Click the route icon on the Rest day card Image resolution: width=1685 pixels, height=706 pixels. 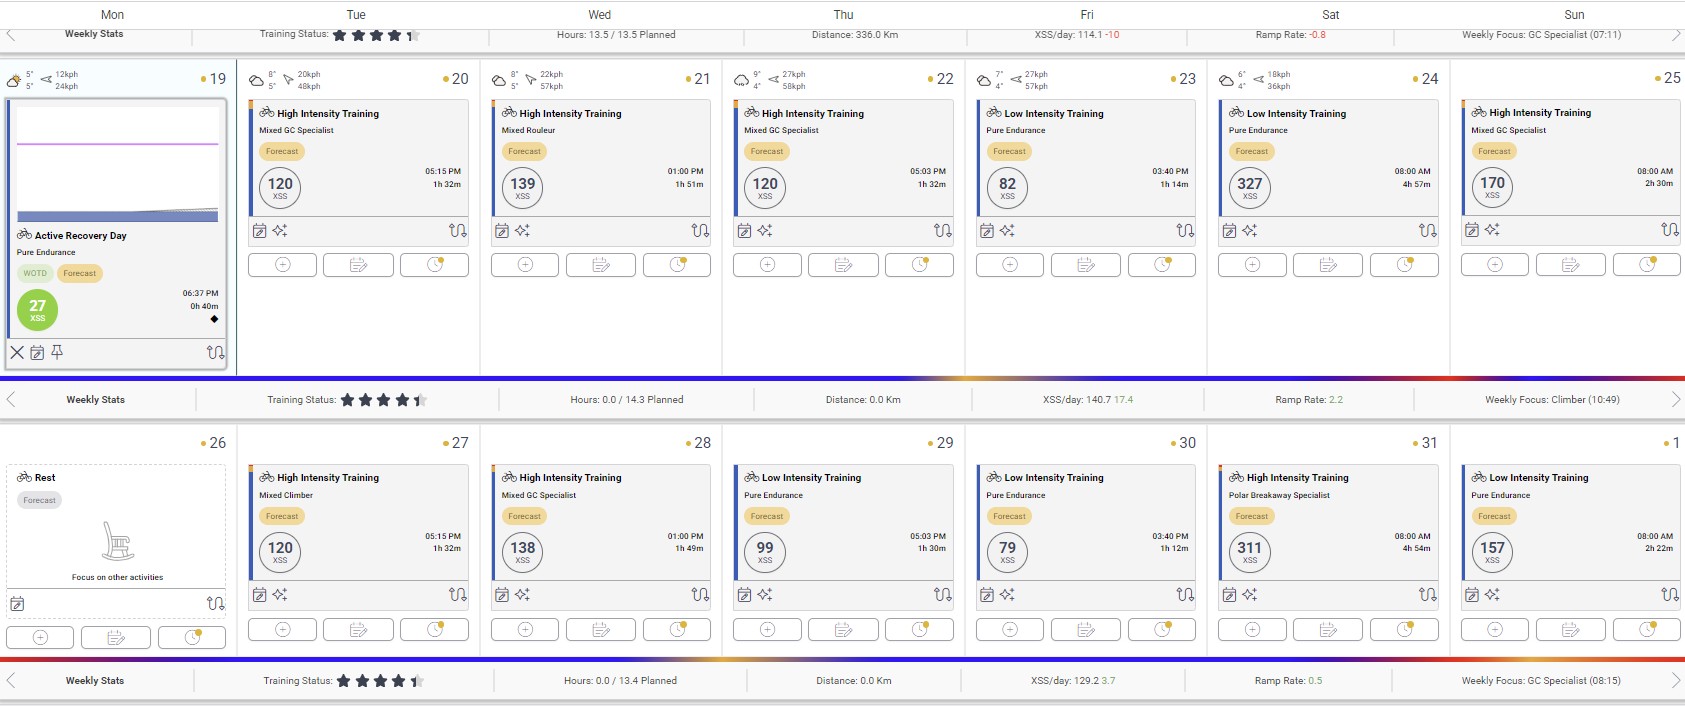coord(215,603)
